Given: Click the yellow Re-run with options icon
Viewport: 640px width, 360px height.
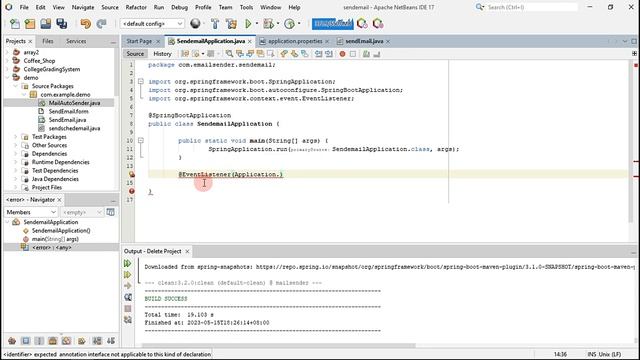Looking at the screenshot, I should pos(128,275).
